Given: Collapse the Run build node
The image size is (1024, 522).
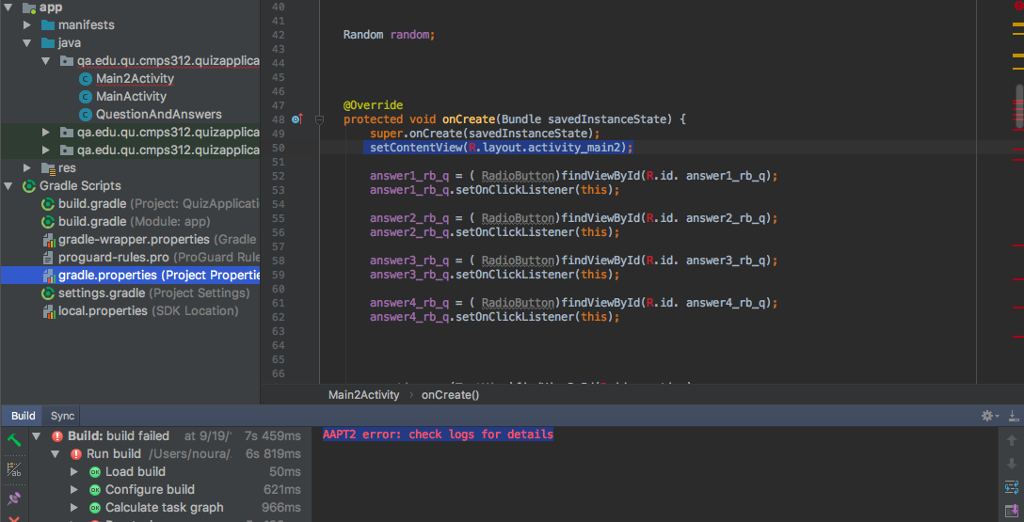Looking at the screenshot, I should 56,454.
